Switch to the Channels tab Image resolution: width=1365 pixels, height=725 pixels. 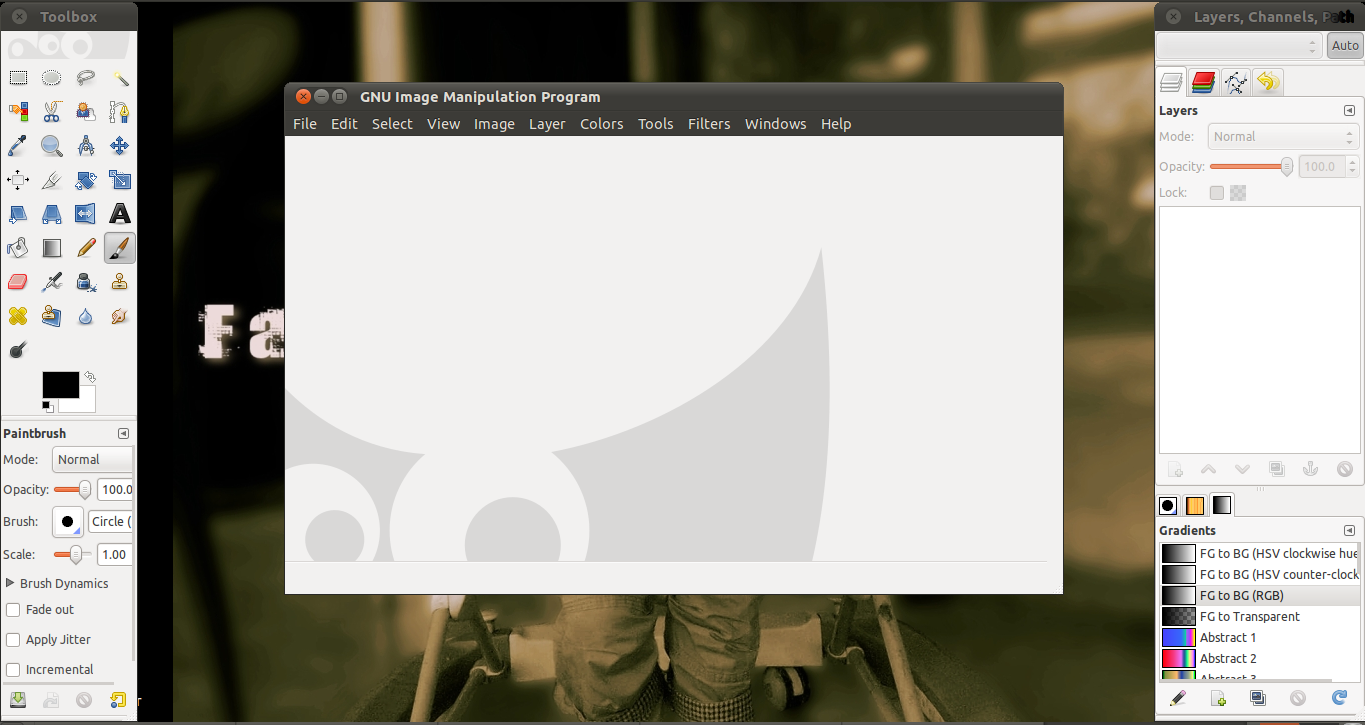(1203, 81)
